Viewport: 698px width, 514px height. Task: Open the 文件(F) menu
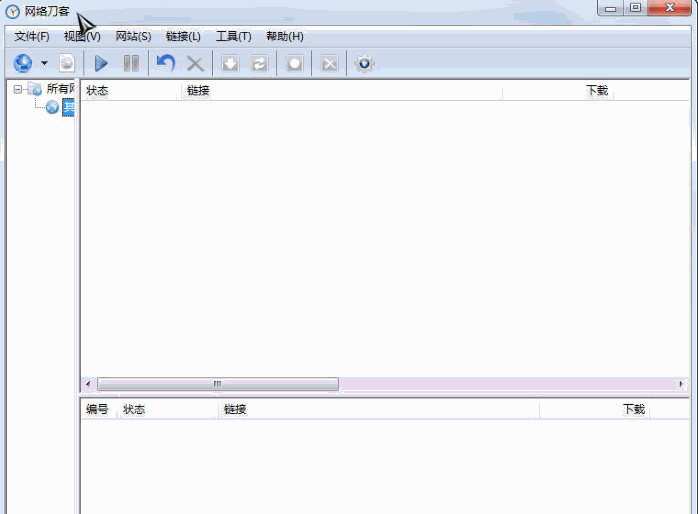point(32,36)
